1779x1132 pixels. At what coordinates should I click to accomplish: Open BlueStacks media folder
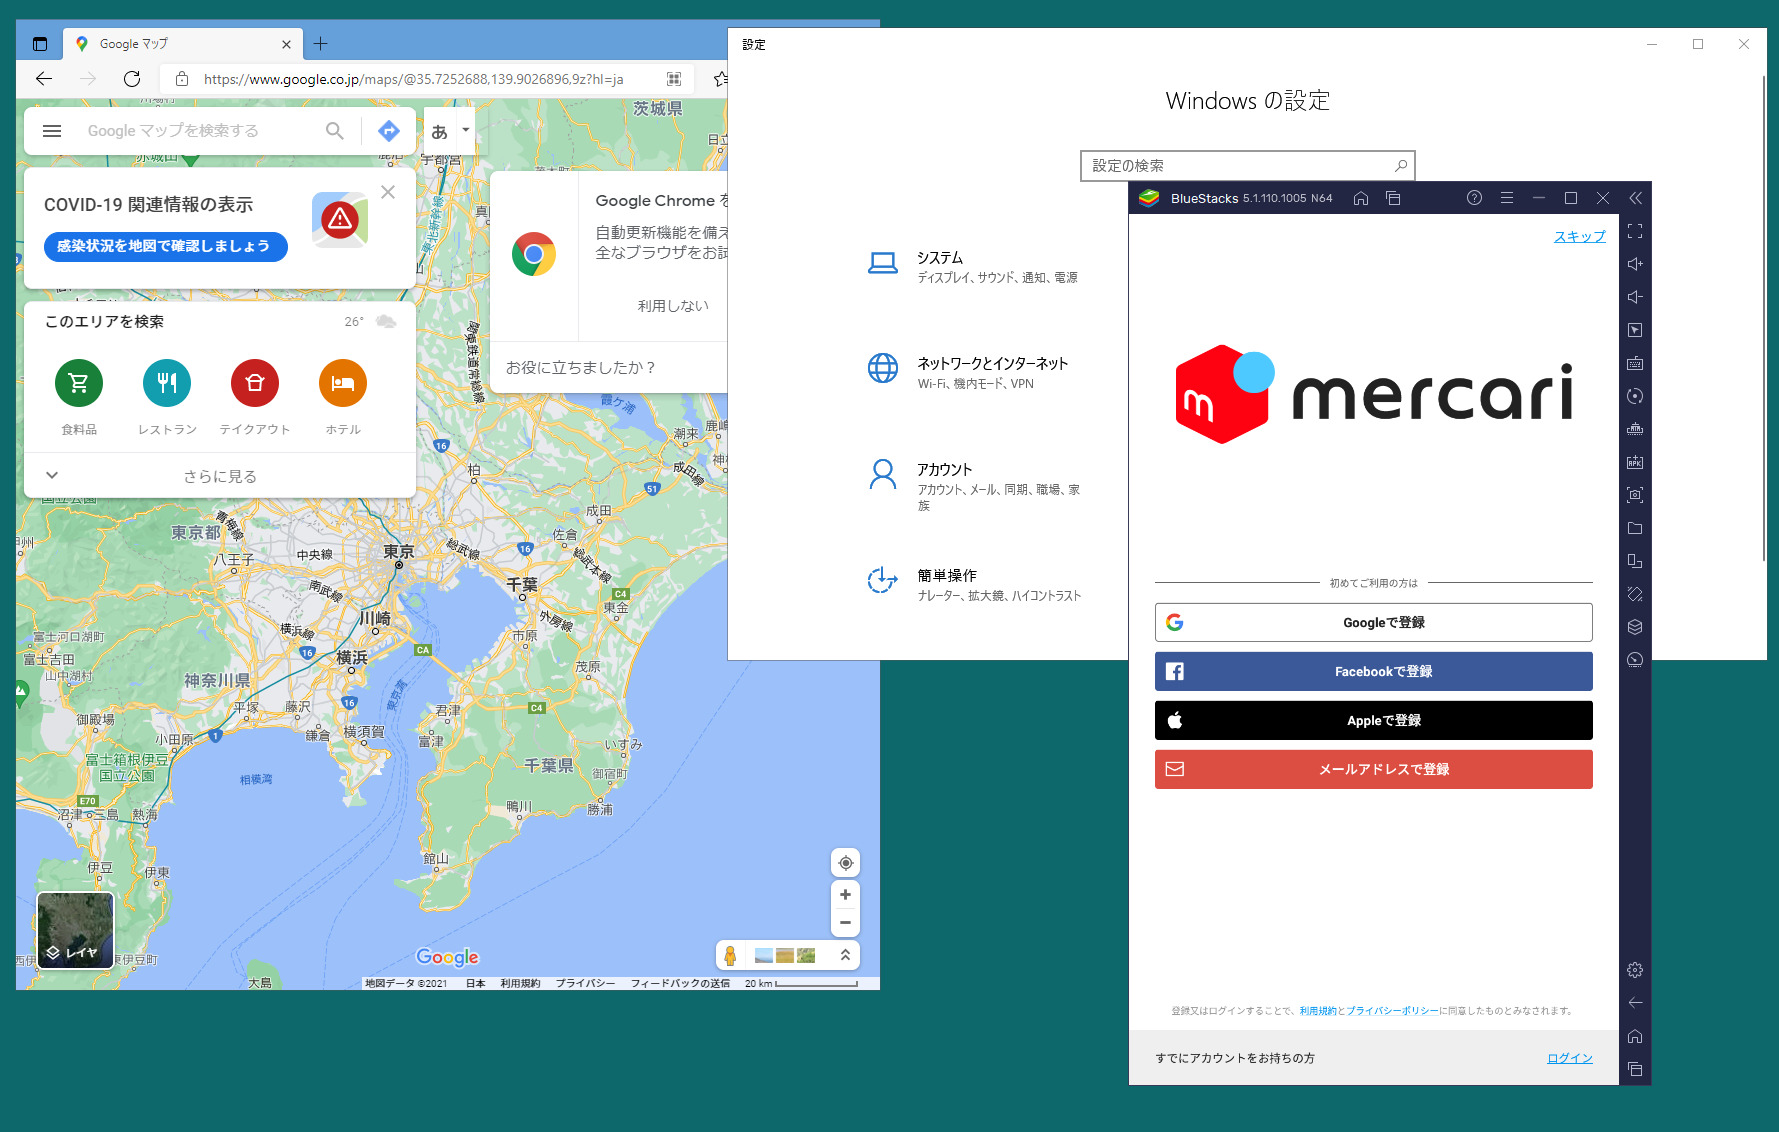coord(1635,528)
